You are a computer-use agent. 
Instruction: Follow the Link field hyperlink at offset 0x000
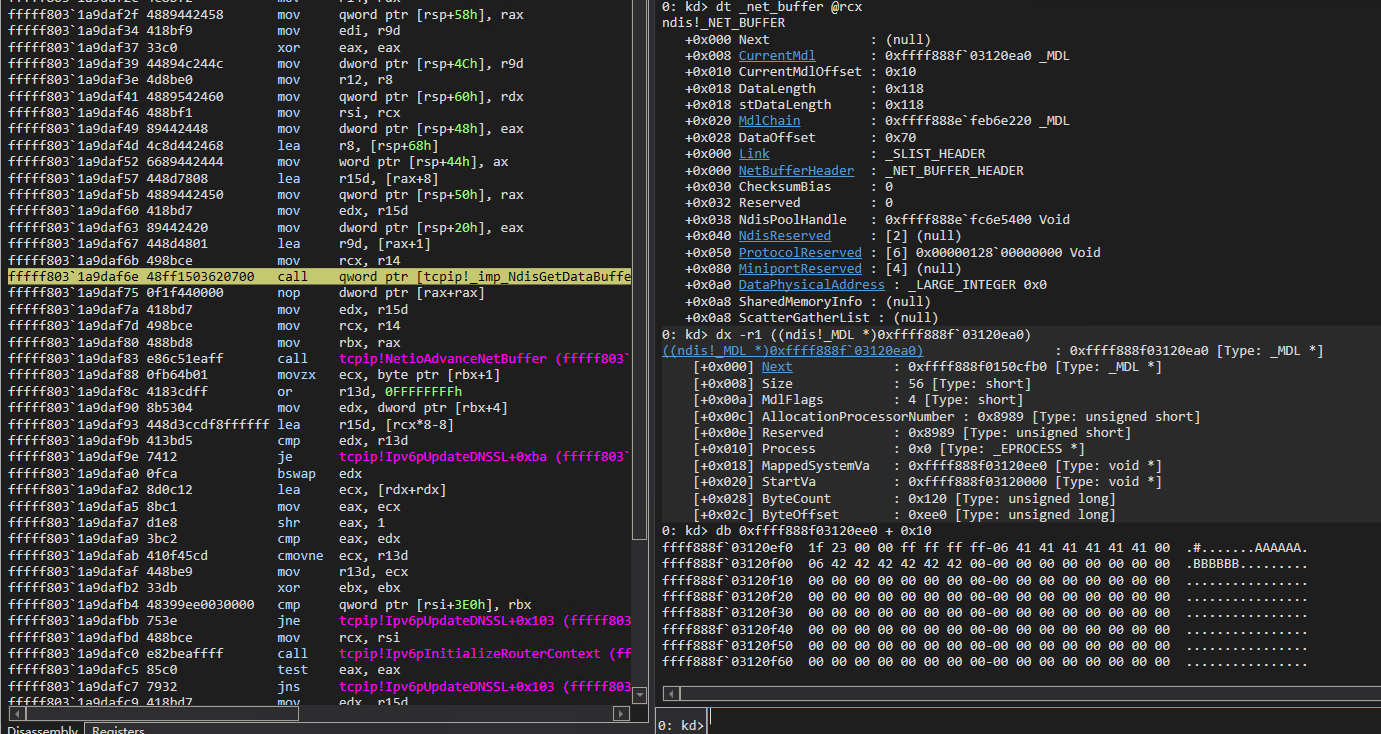coord(754,153)
